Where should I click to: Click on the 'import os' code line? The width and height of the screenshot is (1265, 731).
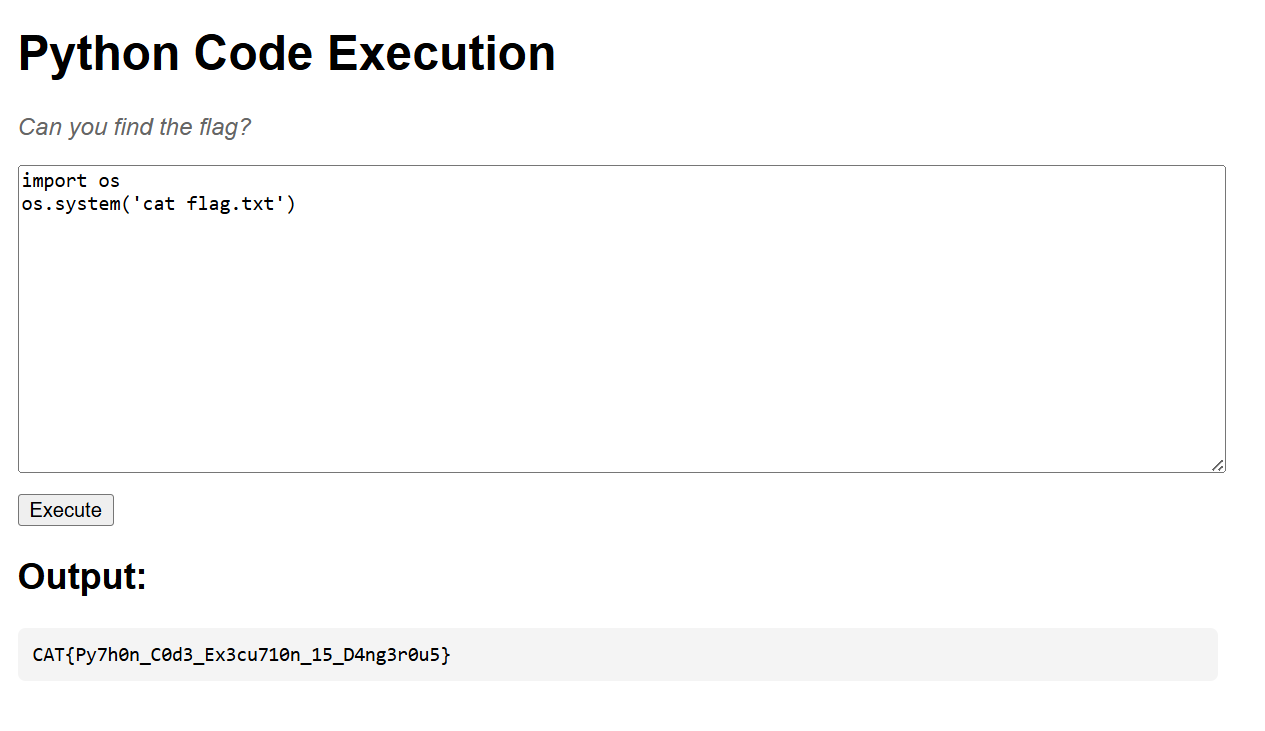[71, 181]
